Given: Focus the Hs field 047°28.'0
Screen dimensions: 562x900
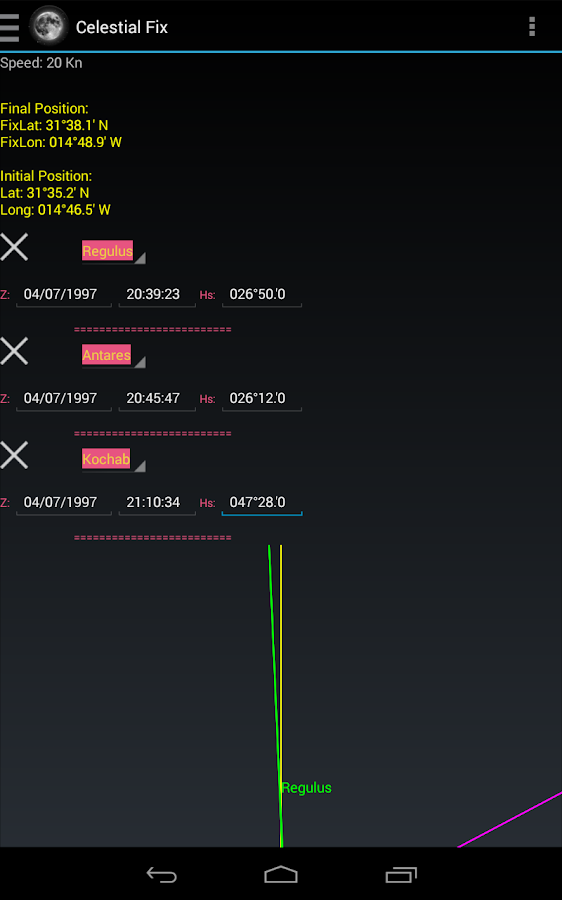Looking at the screenshot, I should coord(262,502).
